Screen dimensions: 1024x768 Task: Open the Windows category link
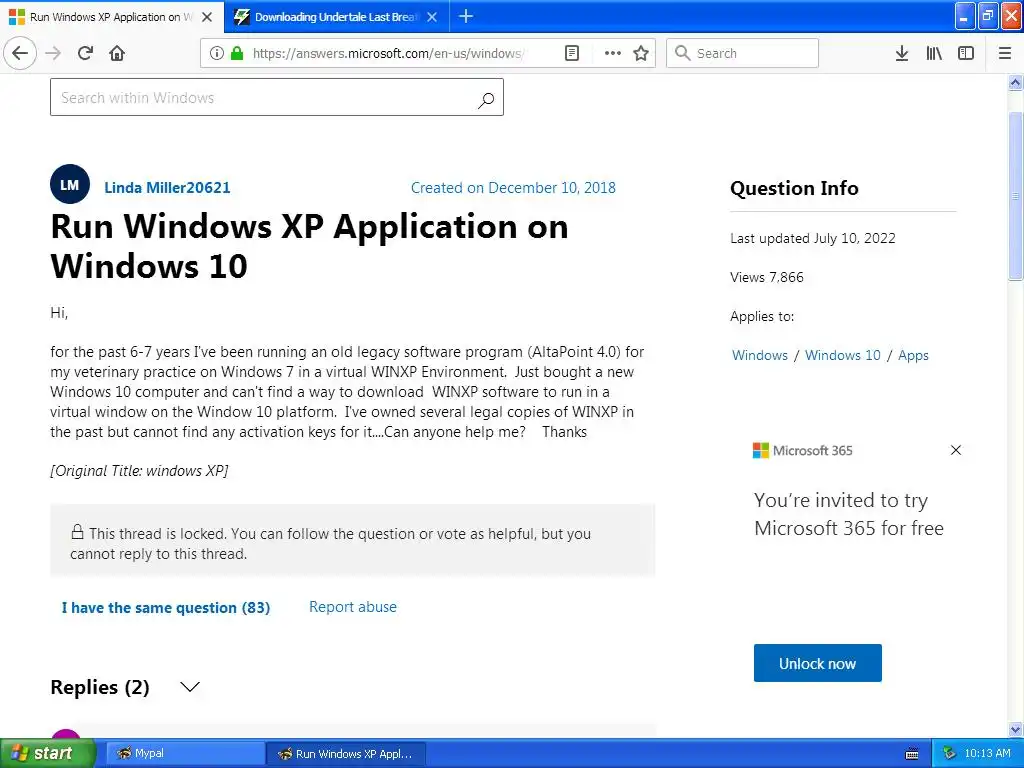click(760, 355)
